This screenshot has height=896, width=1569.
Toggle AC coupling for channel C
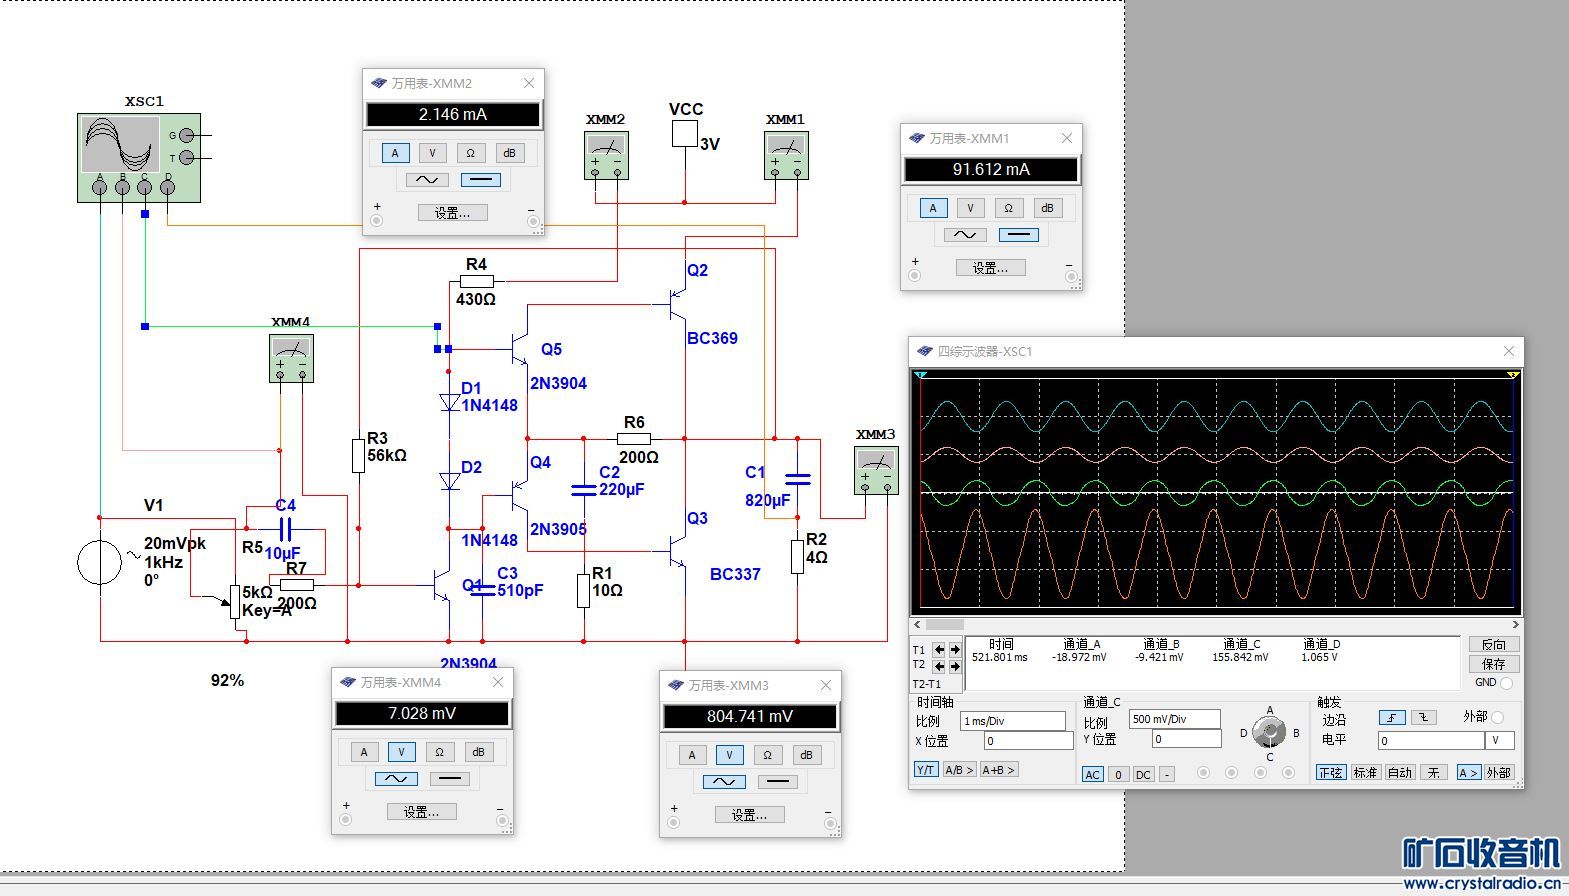click(1092, 774)
